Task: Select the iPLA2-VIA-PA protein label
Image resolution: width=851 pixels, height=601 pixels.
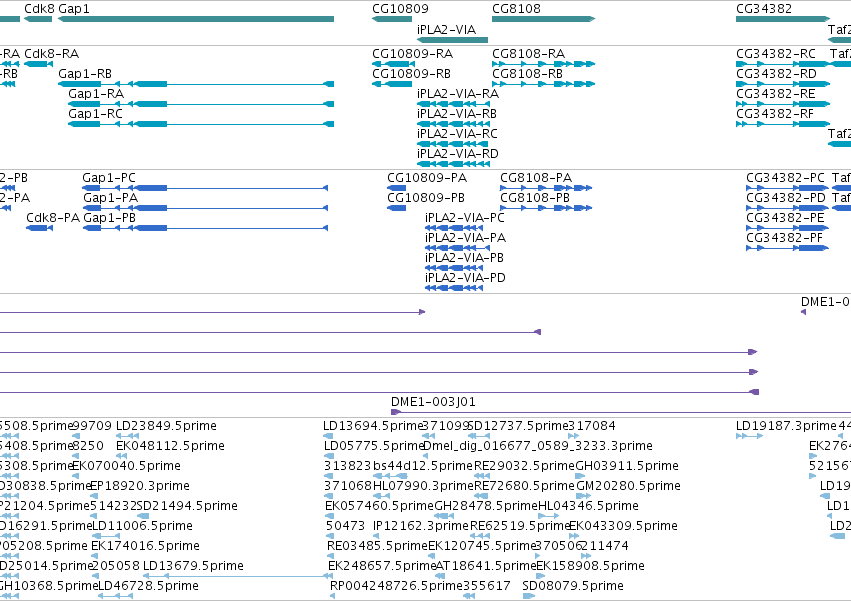Action: (x=465, y=238)
